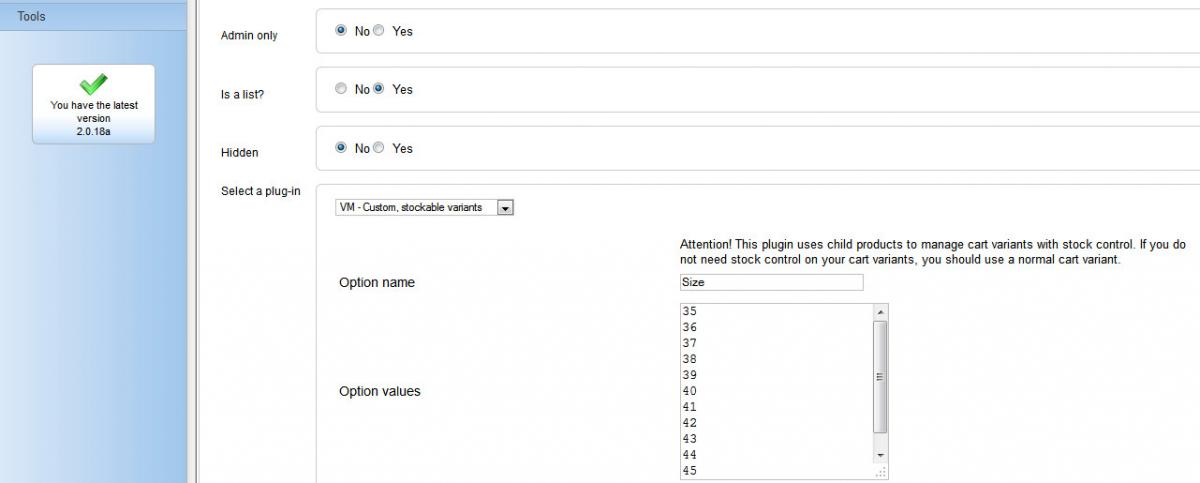Click the Option name Size field
The width and height of the screenshot is (1200, 483).
tap(771, 282)
